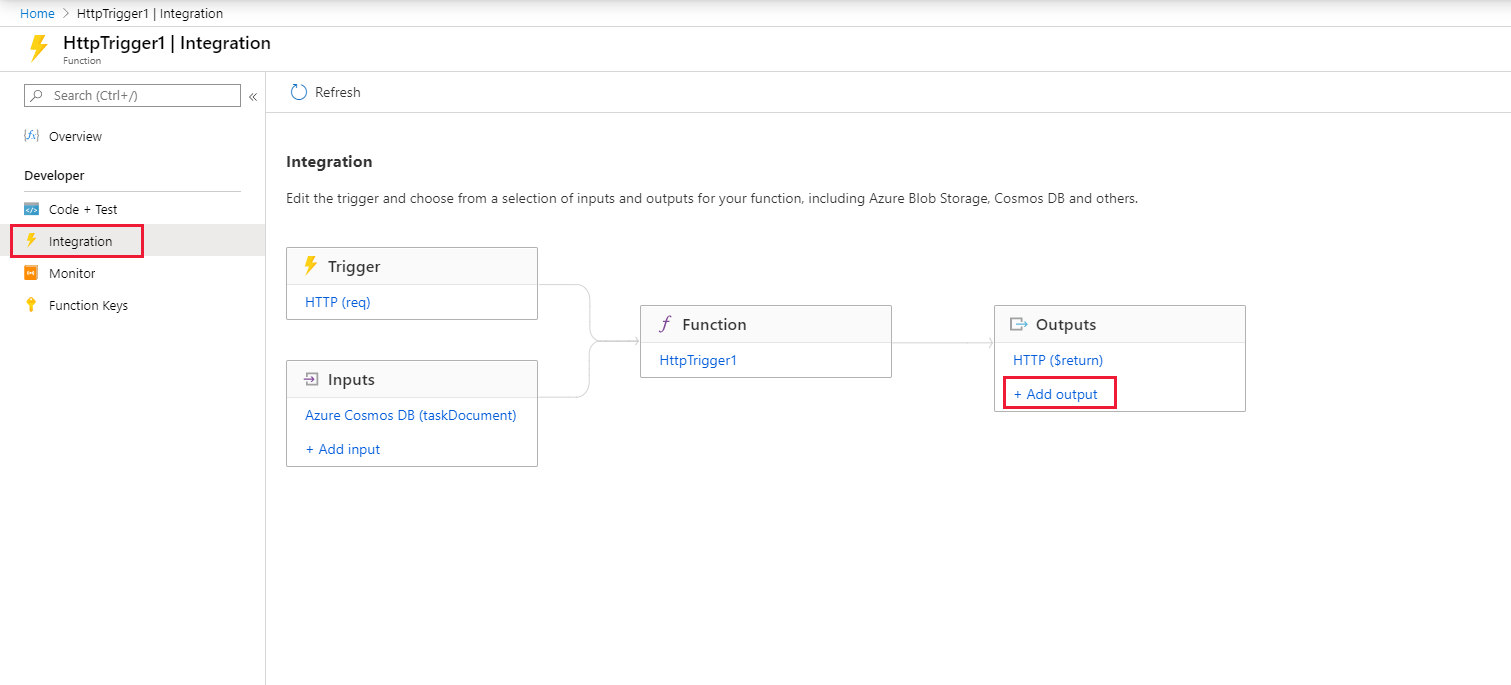This screenshot has width=1511, height=685.
Task: Open the Azure Cosmos DB (taskDocument) input
Action: click(x=410, y=415)
